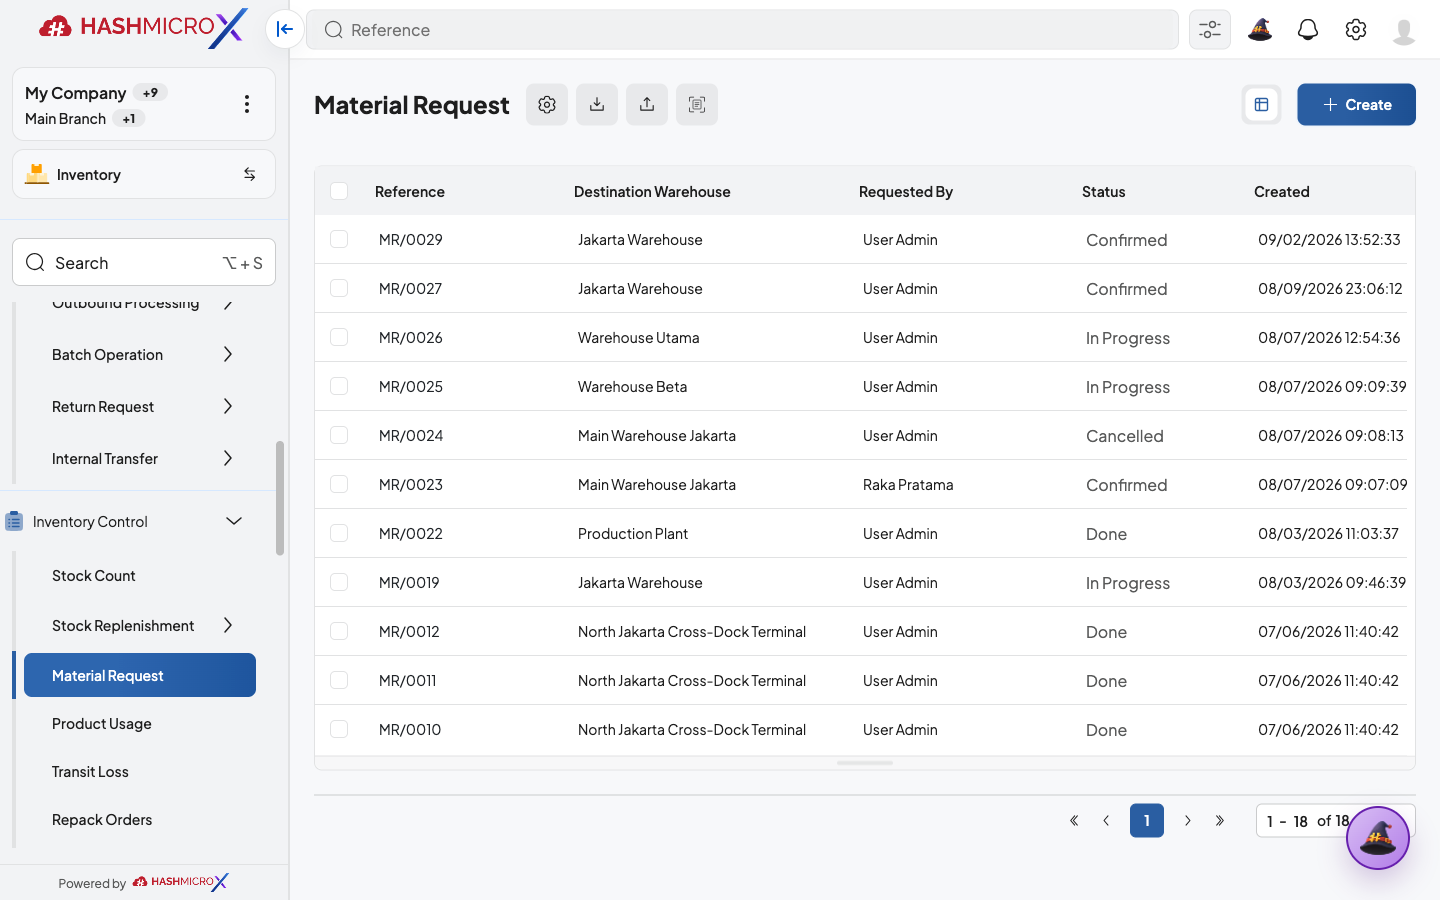Screen dimensions: 1440x900
Task: Sort by the Reference column header
Action: [410, 191]
